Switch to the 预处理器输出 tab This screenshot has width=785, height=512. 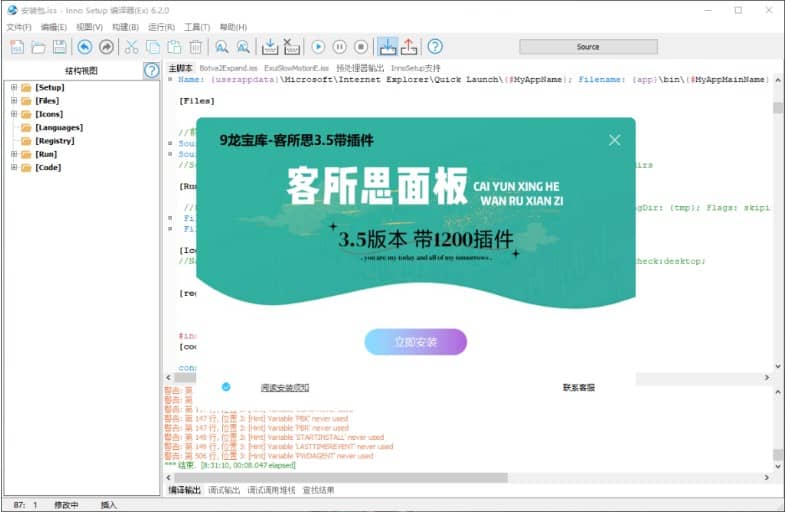pyautogui.click(x=360, y=68)
